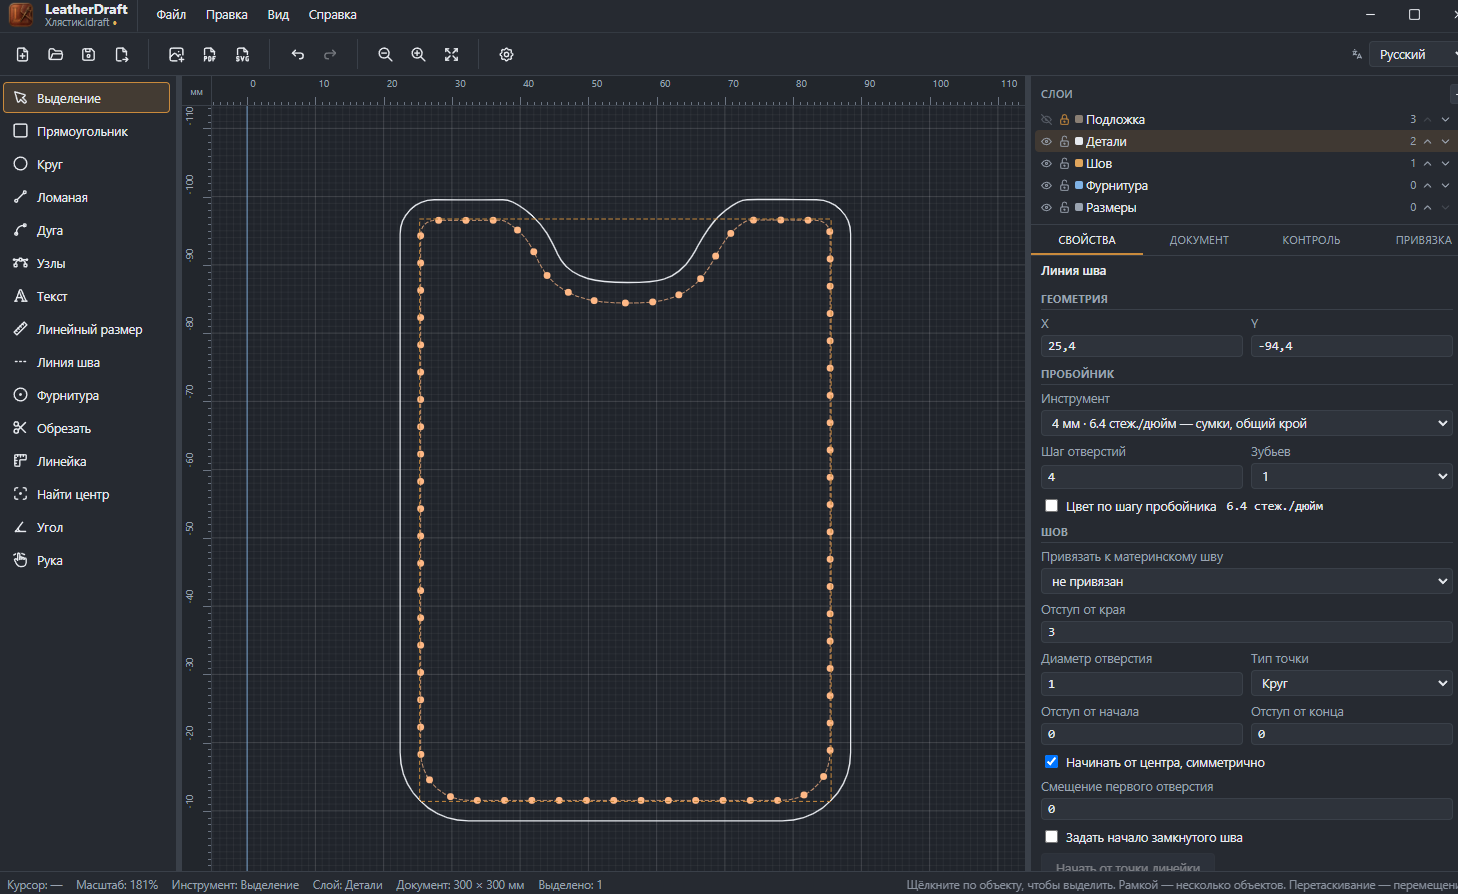Click the Шов layer color swatch
Screen dimensions: 1458x894
[x=1079, y=164]
